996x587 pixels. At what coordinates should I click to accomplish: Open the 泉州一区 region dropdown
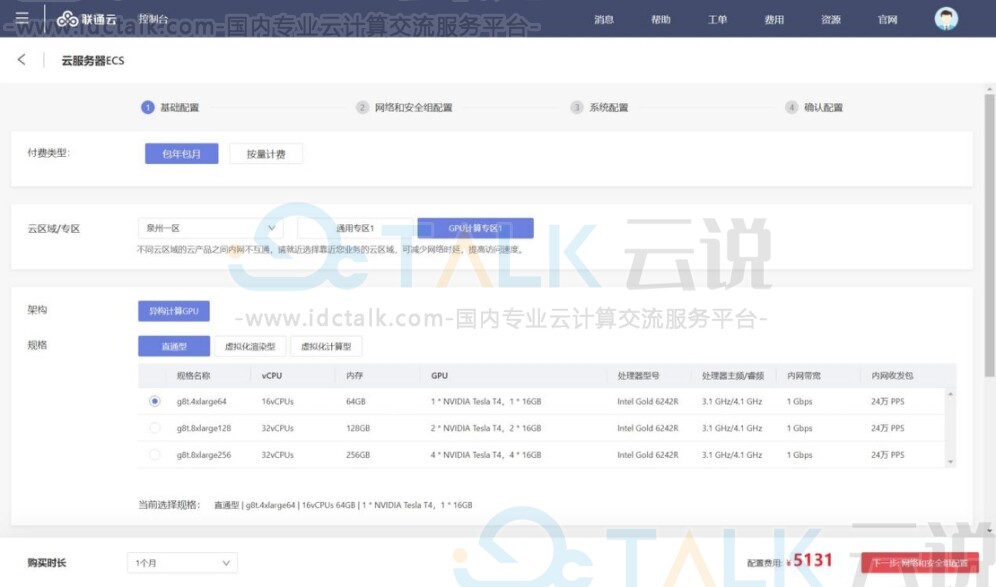[x=210, y=228]
